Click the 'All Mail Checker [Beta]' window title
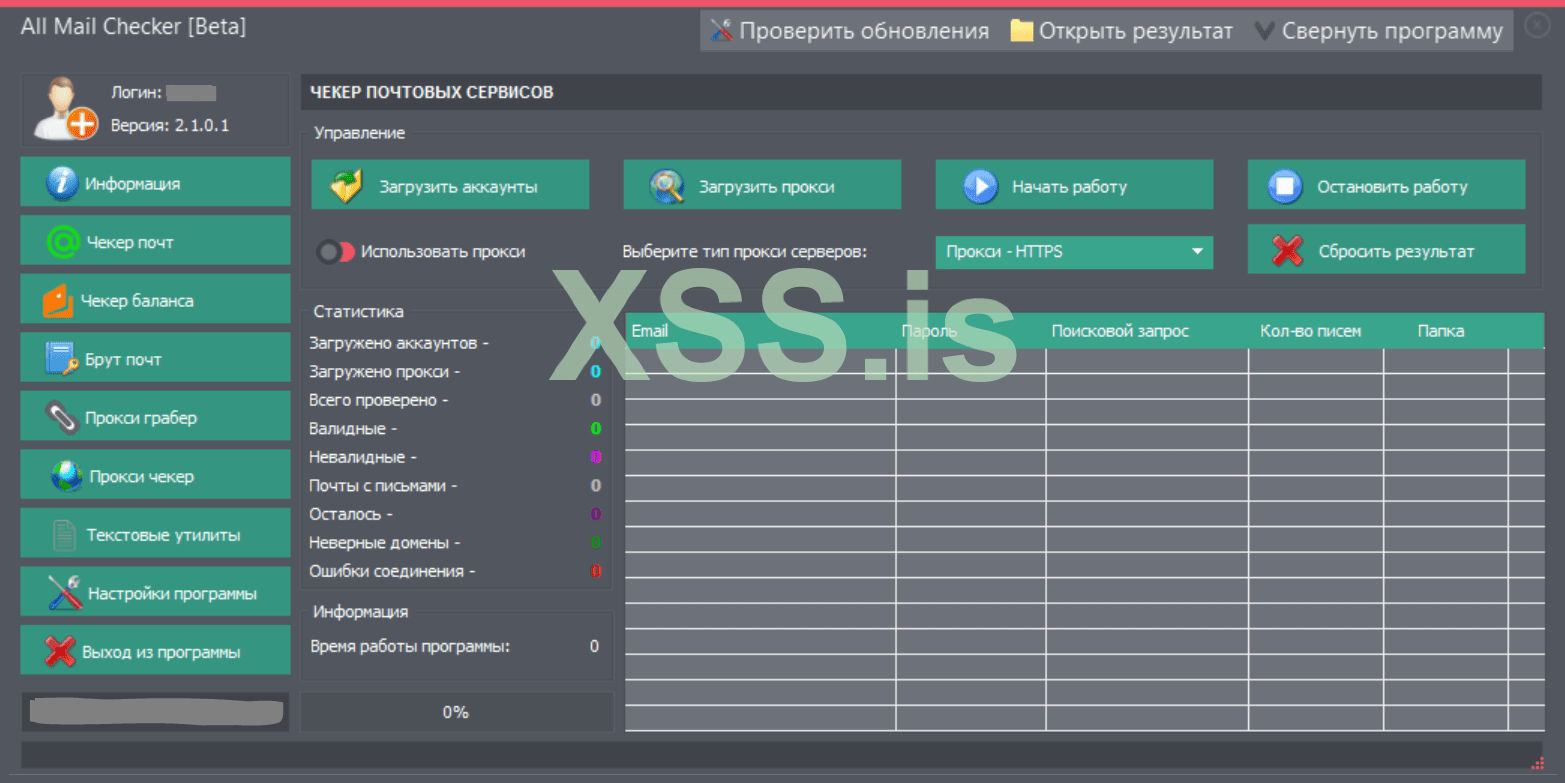This screenshot has width=1565, height=783. point(133,27)
